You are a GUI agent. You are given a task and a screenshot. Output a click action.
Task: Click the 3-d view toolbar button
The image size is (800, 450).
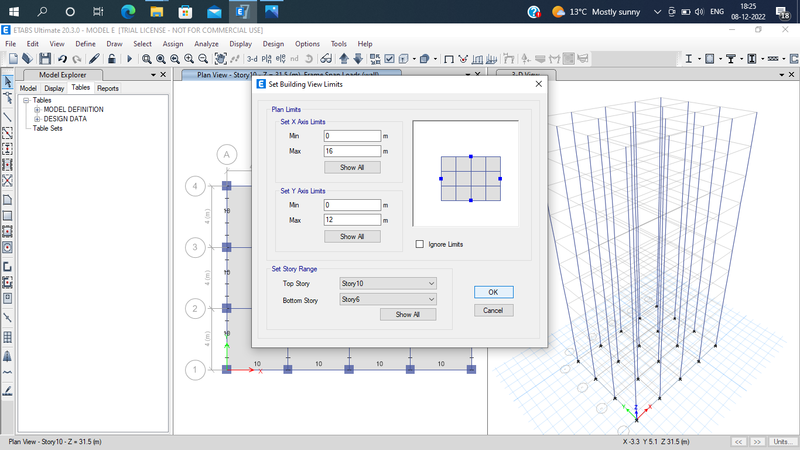[x=252, y=59]
